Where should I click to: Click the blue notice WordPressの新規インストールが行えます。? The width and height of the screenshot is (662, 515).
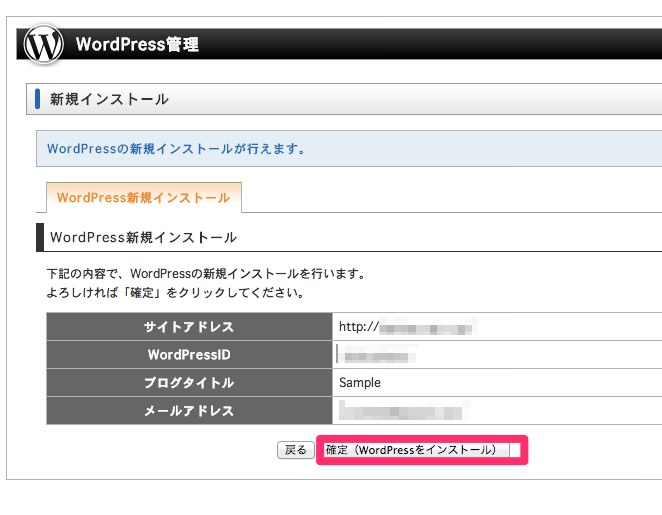tap(176, 149)
